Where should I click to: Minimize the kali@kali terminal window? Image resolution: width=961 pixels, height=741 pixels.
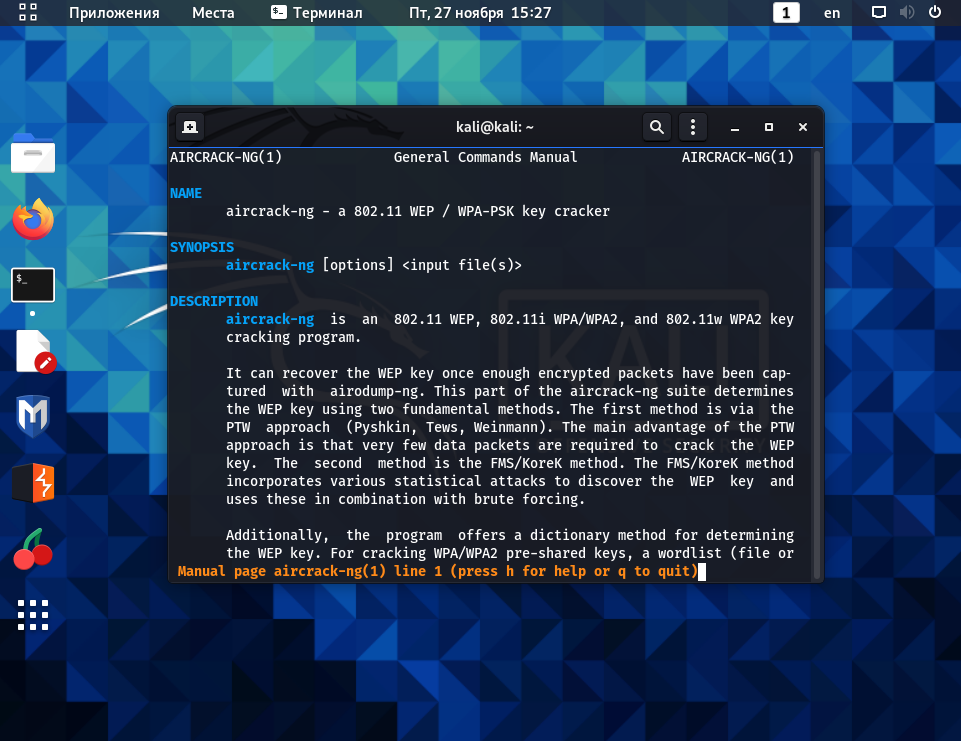pos(734,127)
